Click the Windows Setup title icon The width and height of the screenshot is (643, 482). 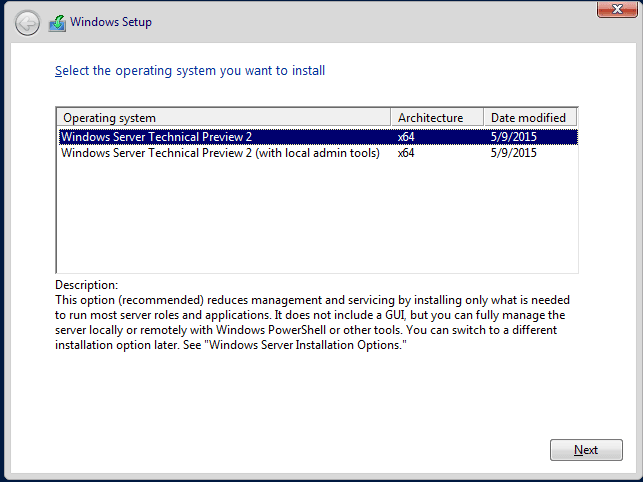57,23
